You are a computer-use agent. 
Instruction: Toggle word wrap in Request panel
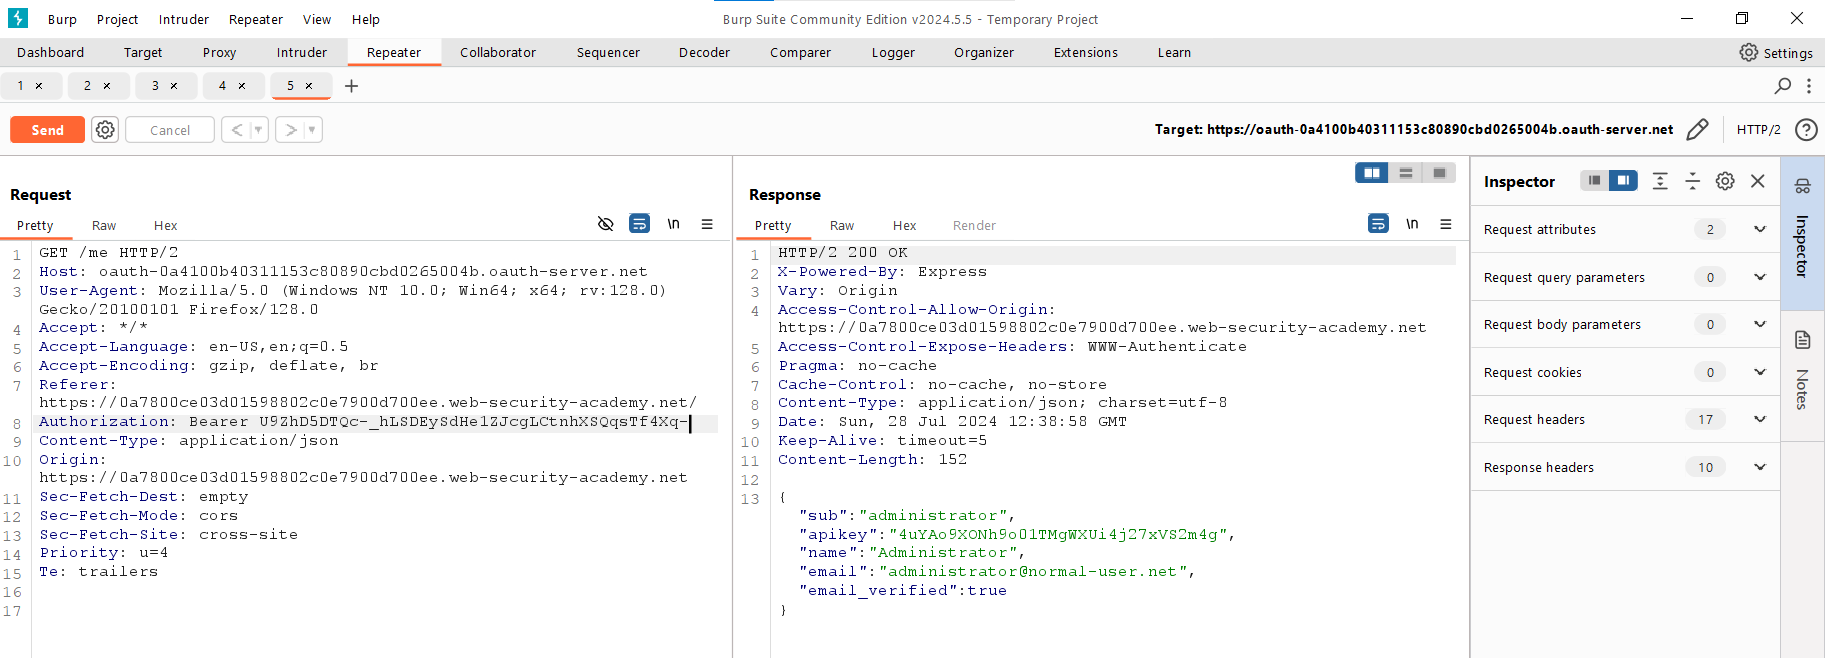coord(639,224)
